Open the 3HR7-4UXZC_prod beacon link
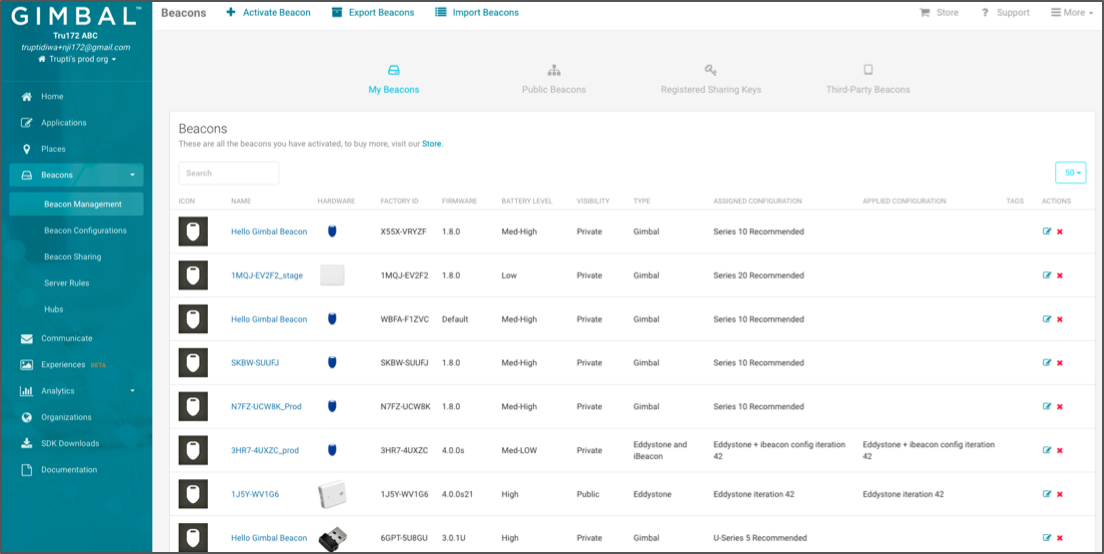The width and height of the screenshot is (1104, 554). tap(265, 451)
